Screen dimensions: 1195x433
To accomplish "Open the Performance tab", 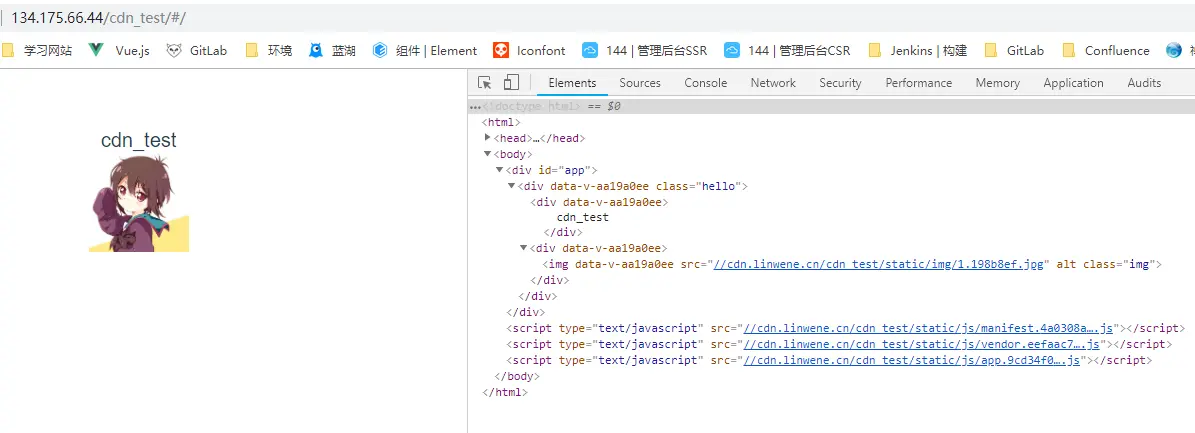I will point(918,83).
